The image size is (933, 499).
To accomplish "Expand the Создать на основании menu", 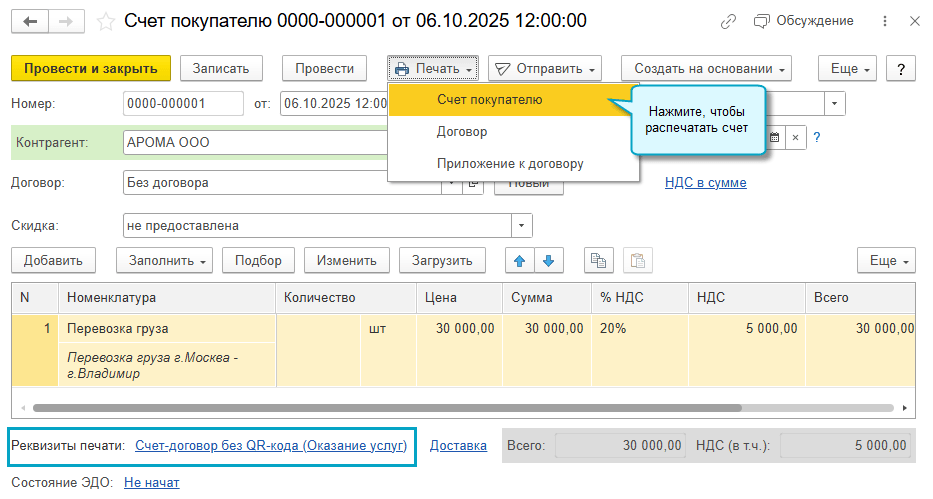I will 706,69.
